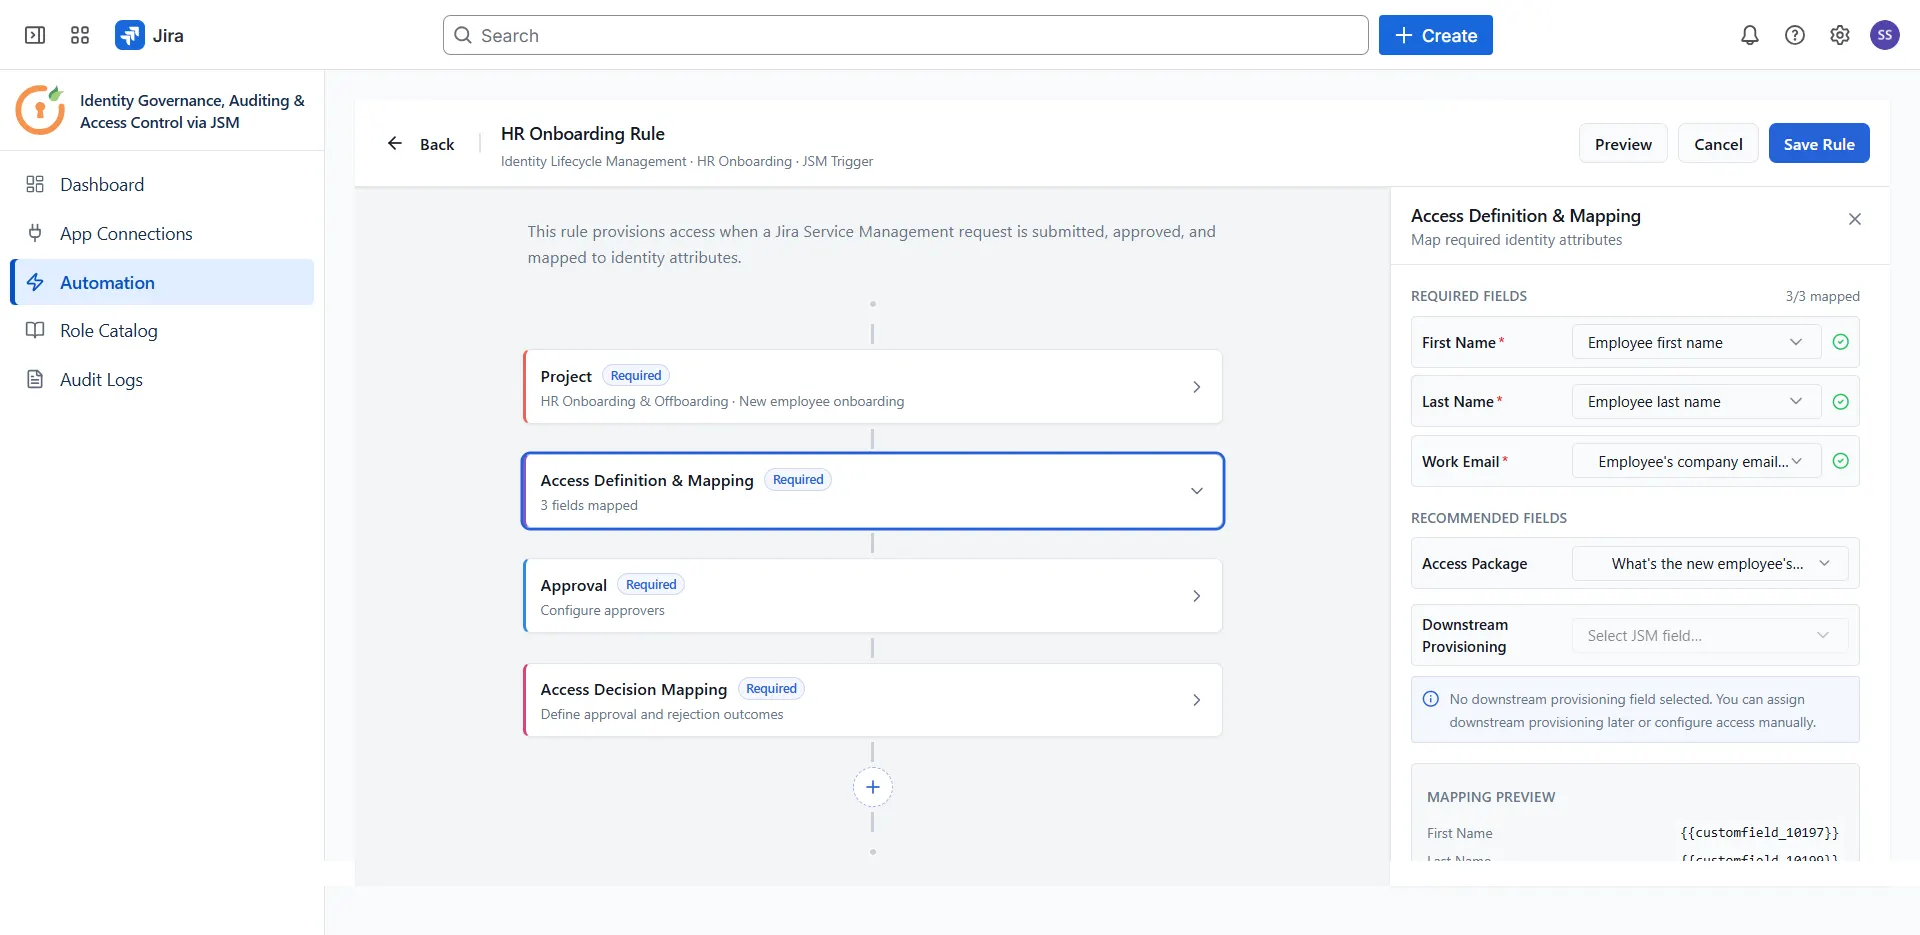The image size is (1920, 935).
Task: Open the Access Package dropdown
Action: (x=1710, y=563)
